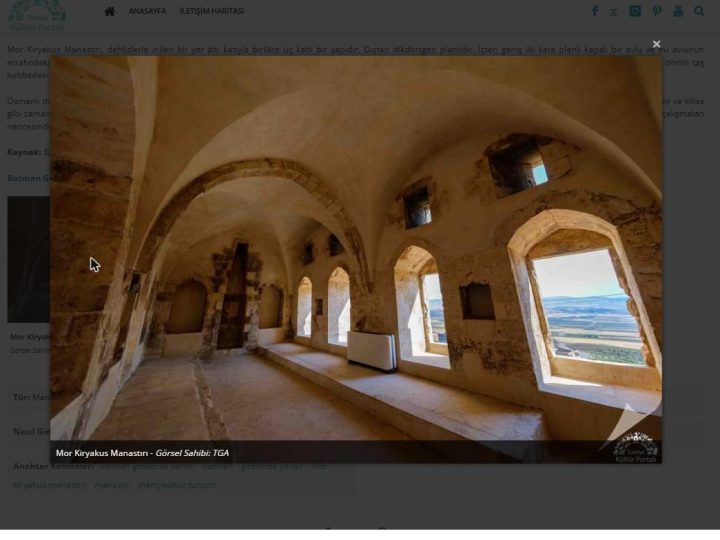The height and width of the screenshot is (540, 720).
Task: Click the dark thumbnail behind the lightbox
Action: pyautogui.click(x=28, y=259)
